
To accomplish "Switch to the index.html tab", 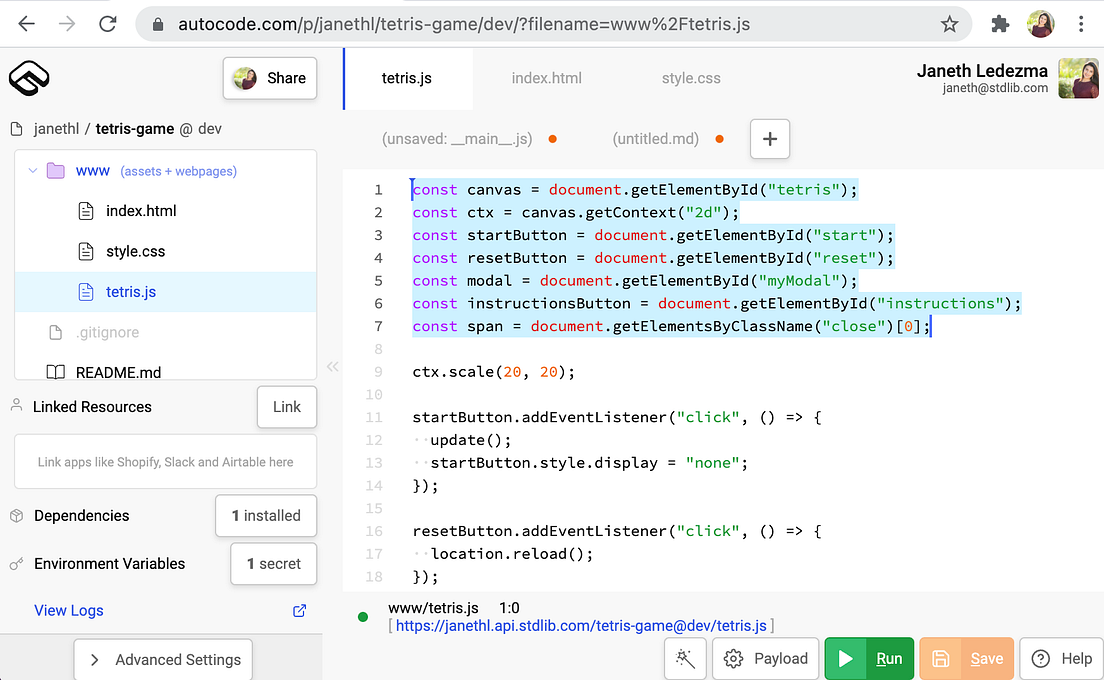I will pos(546,78).
